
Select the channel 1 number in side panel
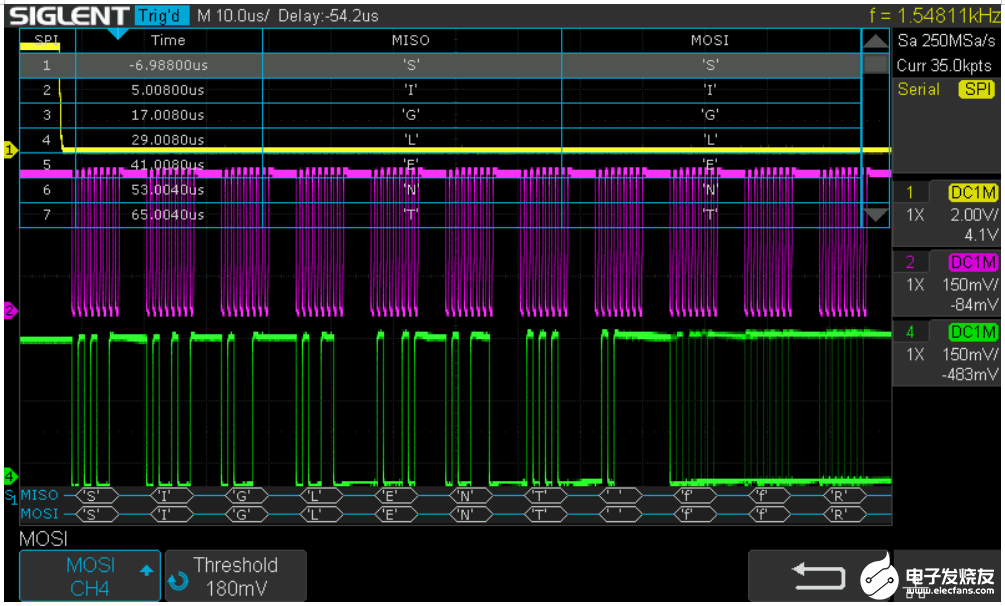click(910, 192)
